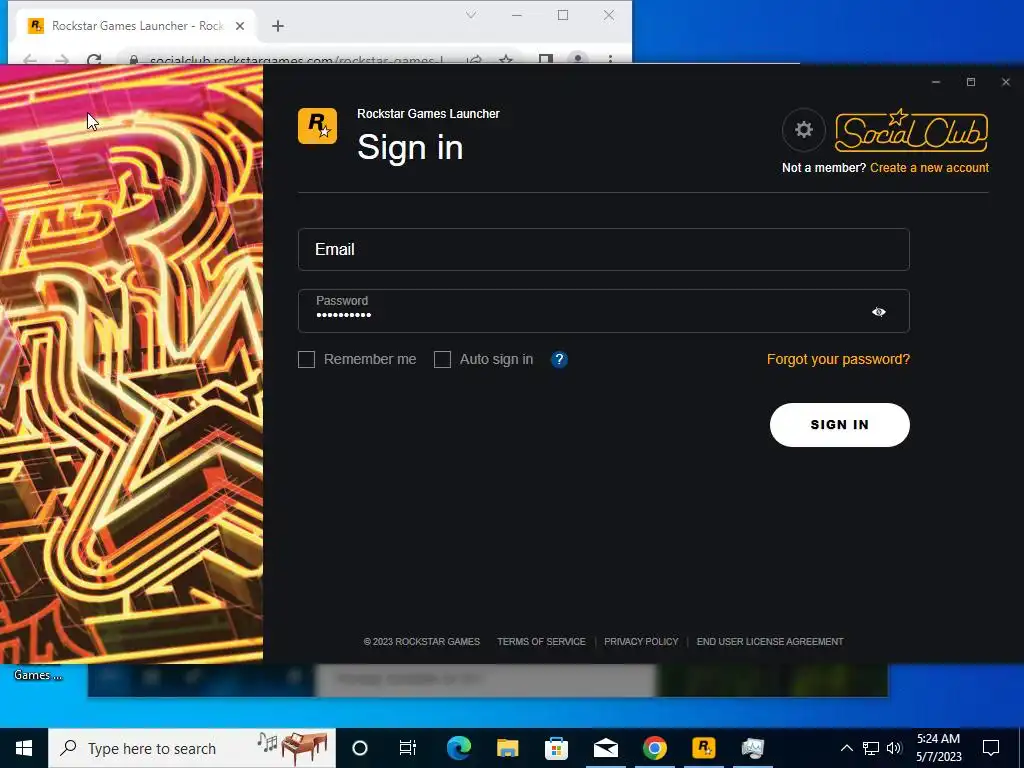Click the Social Club logo
1024x768 pixels.
[x=911, y=131]
